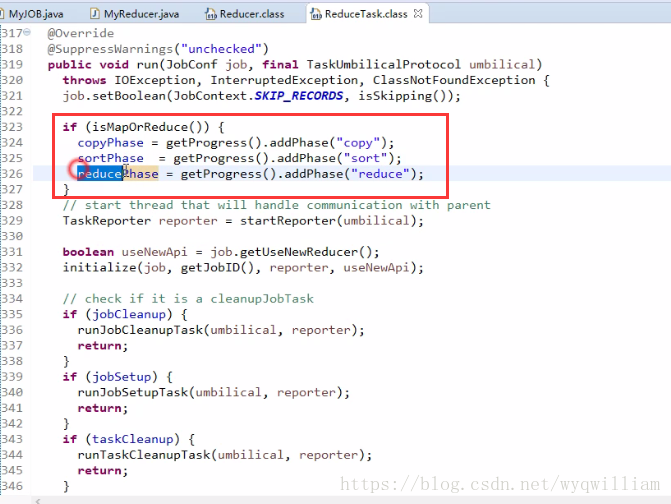Click the start thread comment on line 328

(x=276, y=205)
